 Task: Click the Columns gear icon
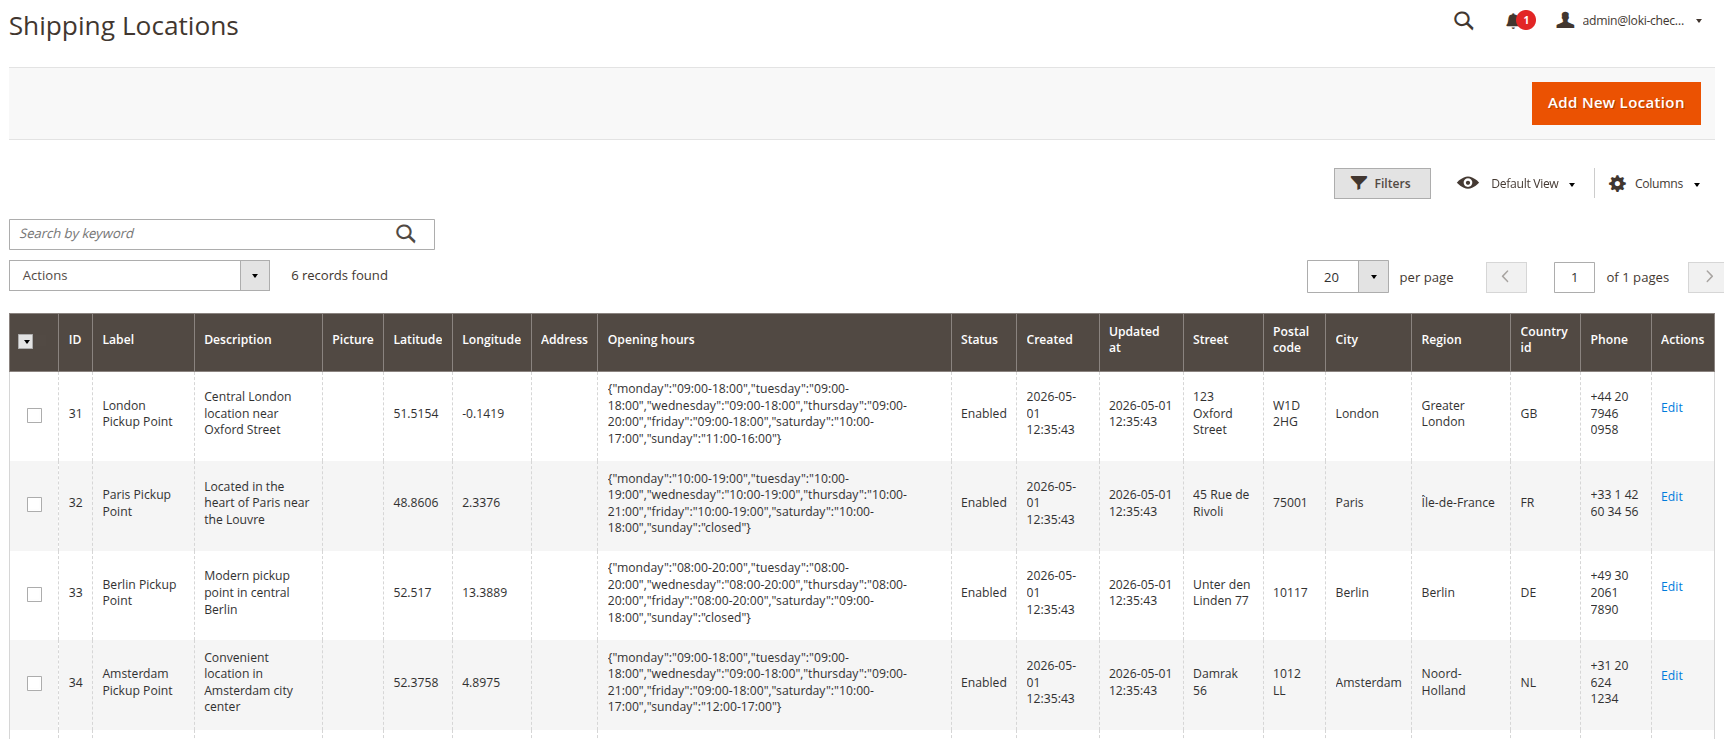[x=1617, y=184]
